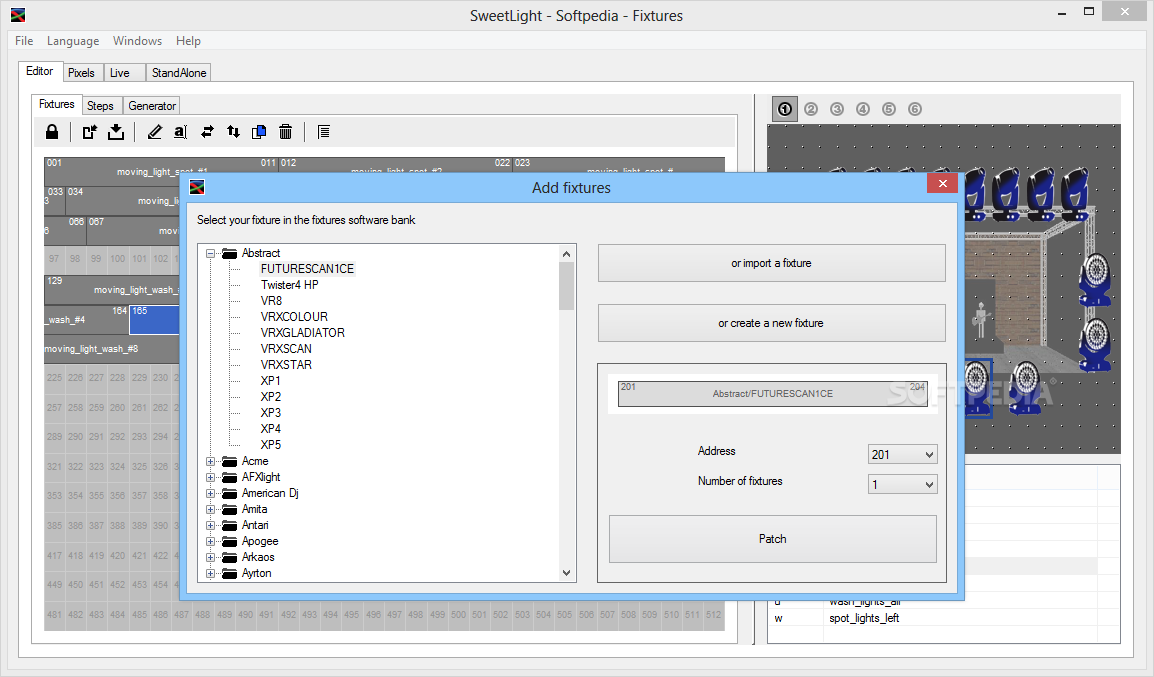
Task: Open the File menu
Action: pyautogui.click(x=24, y=40)
